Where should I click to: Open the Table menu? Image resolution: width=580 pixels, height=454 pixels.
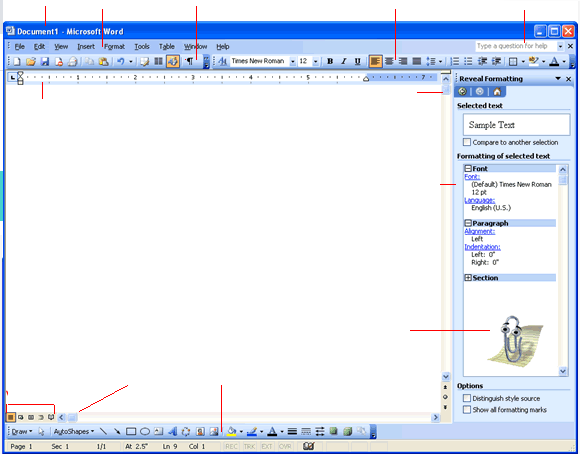click(x=166, y=47)
